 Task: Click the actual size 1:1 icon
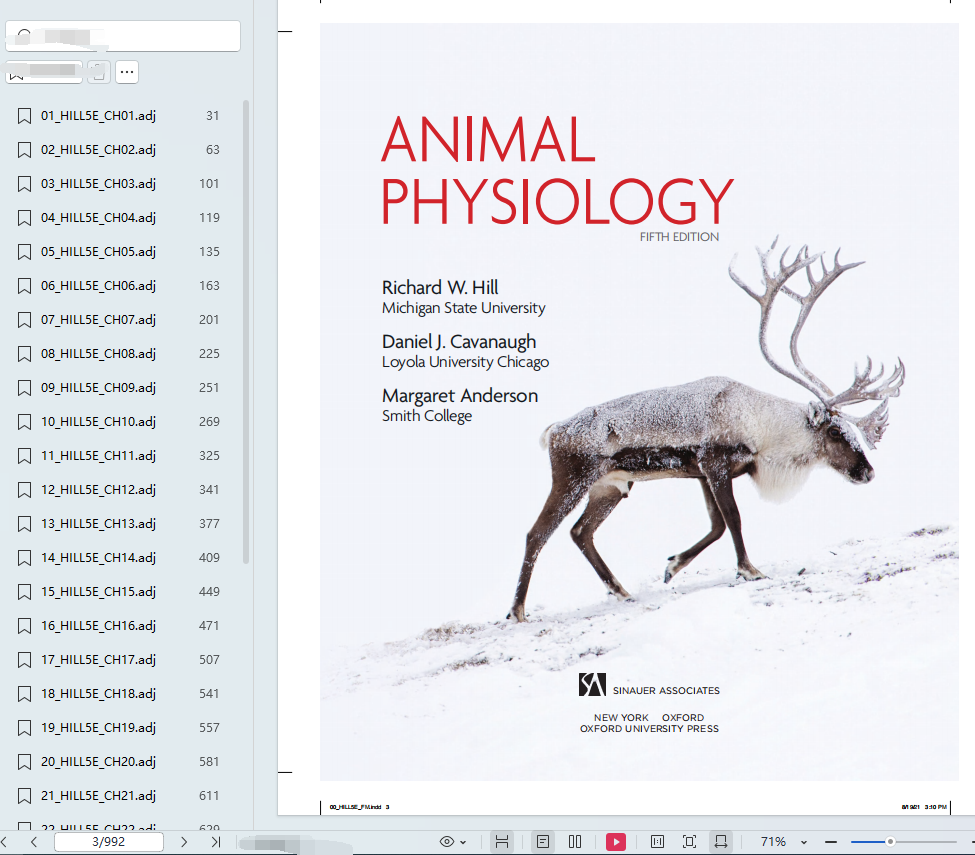657,842
